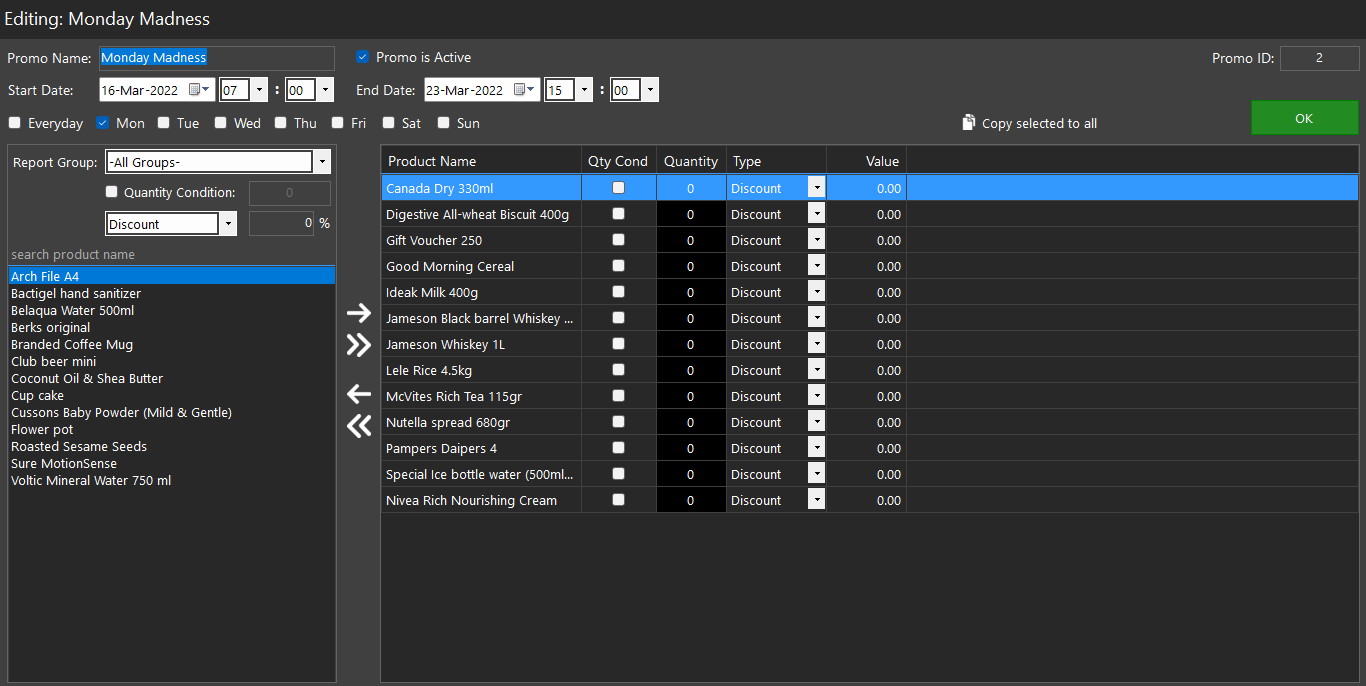The image size is (1366, 686).
Task: Click the single left arrow to remove product
Action: tap(358, 394)
